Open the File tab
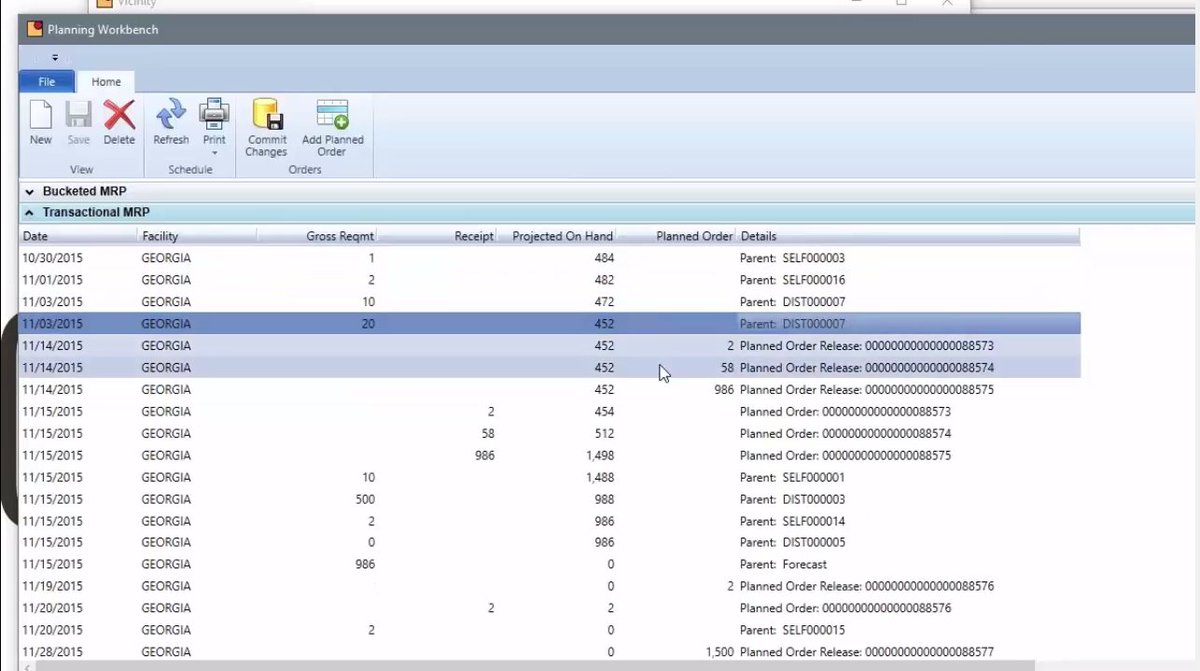Image resolution: width=1200 pixels, height=671 pixels. [47, 82]
